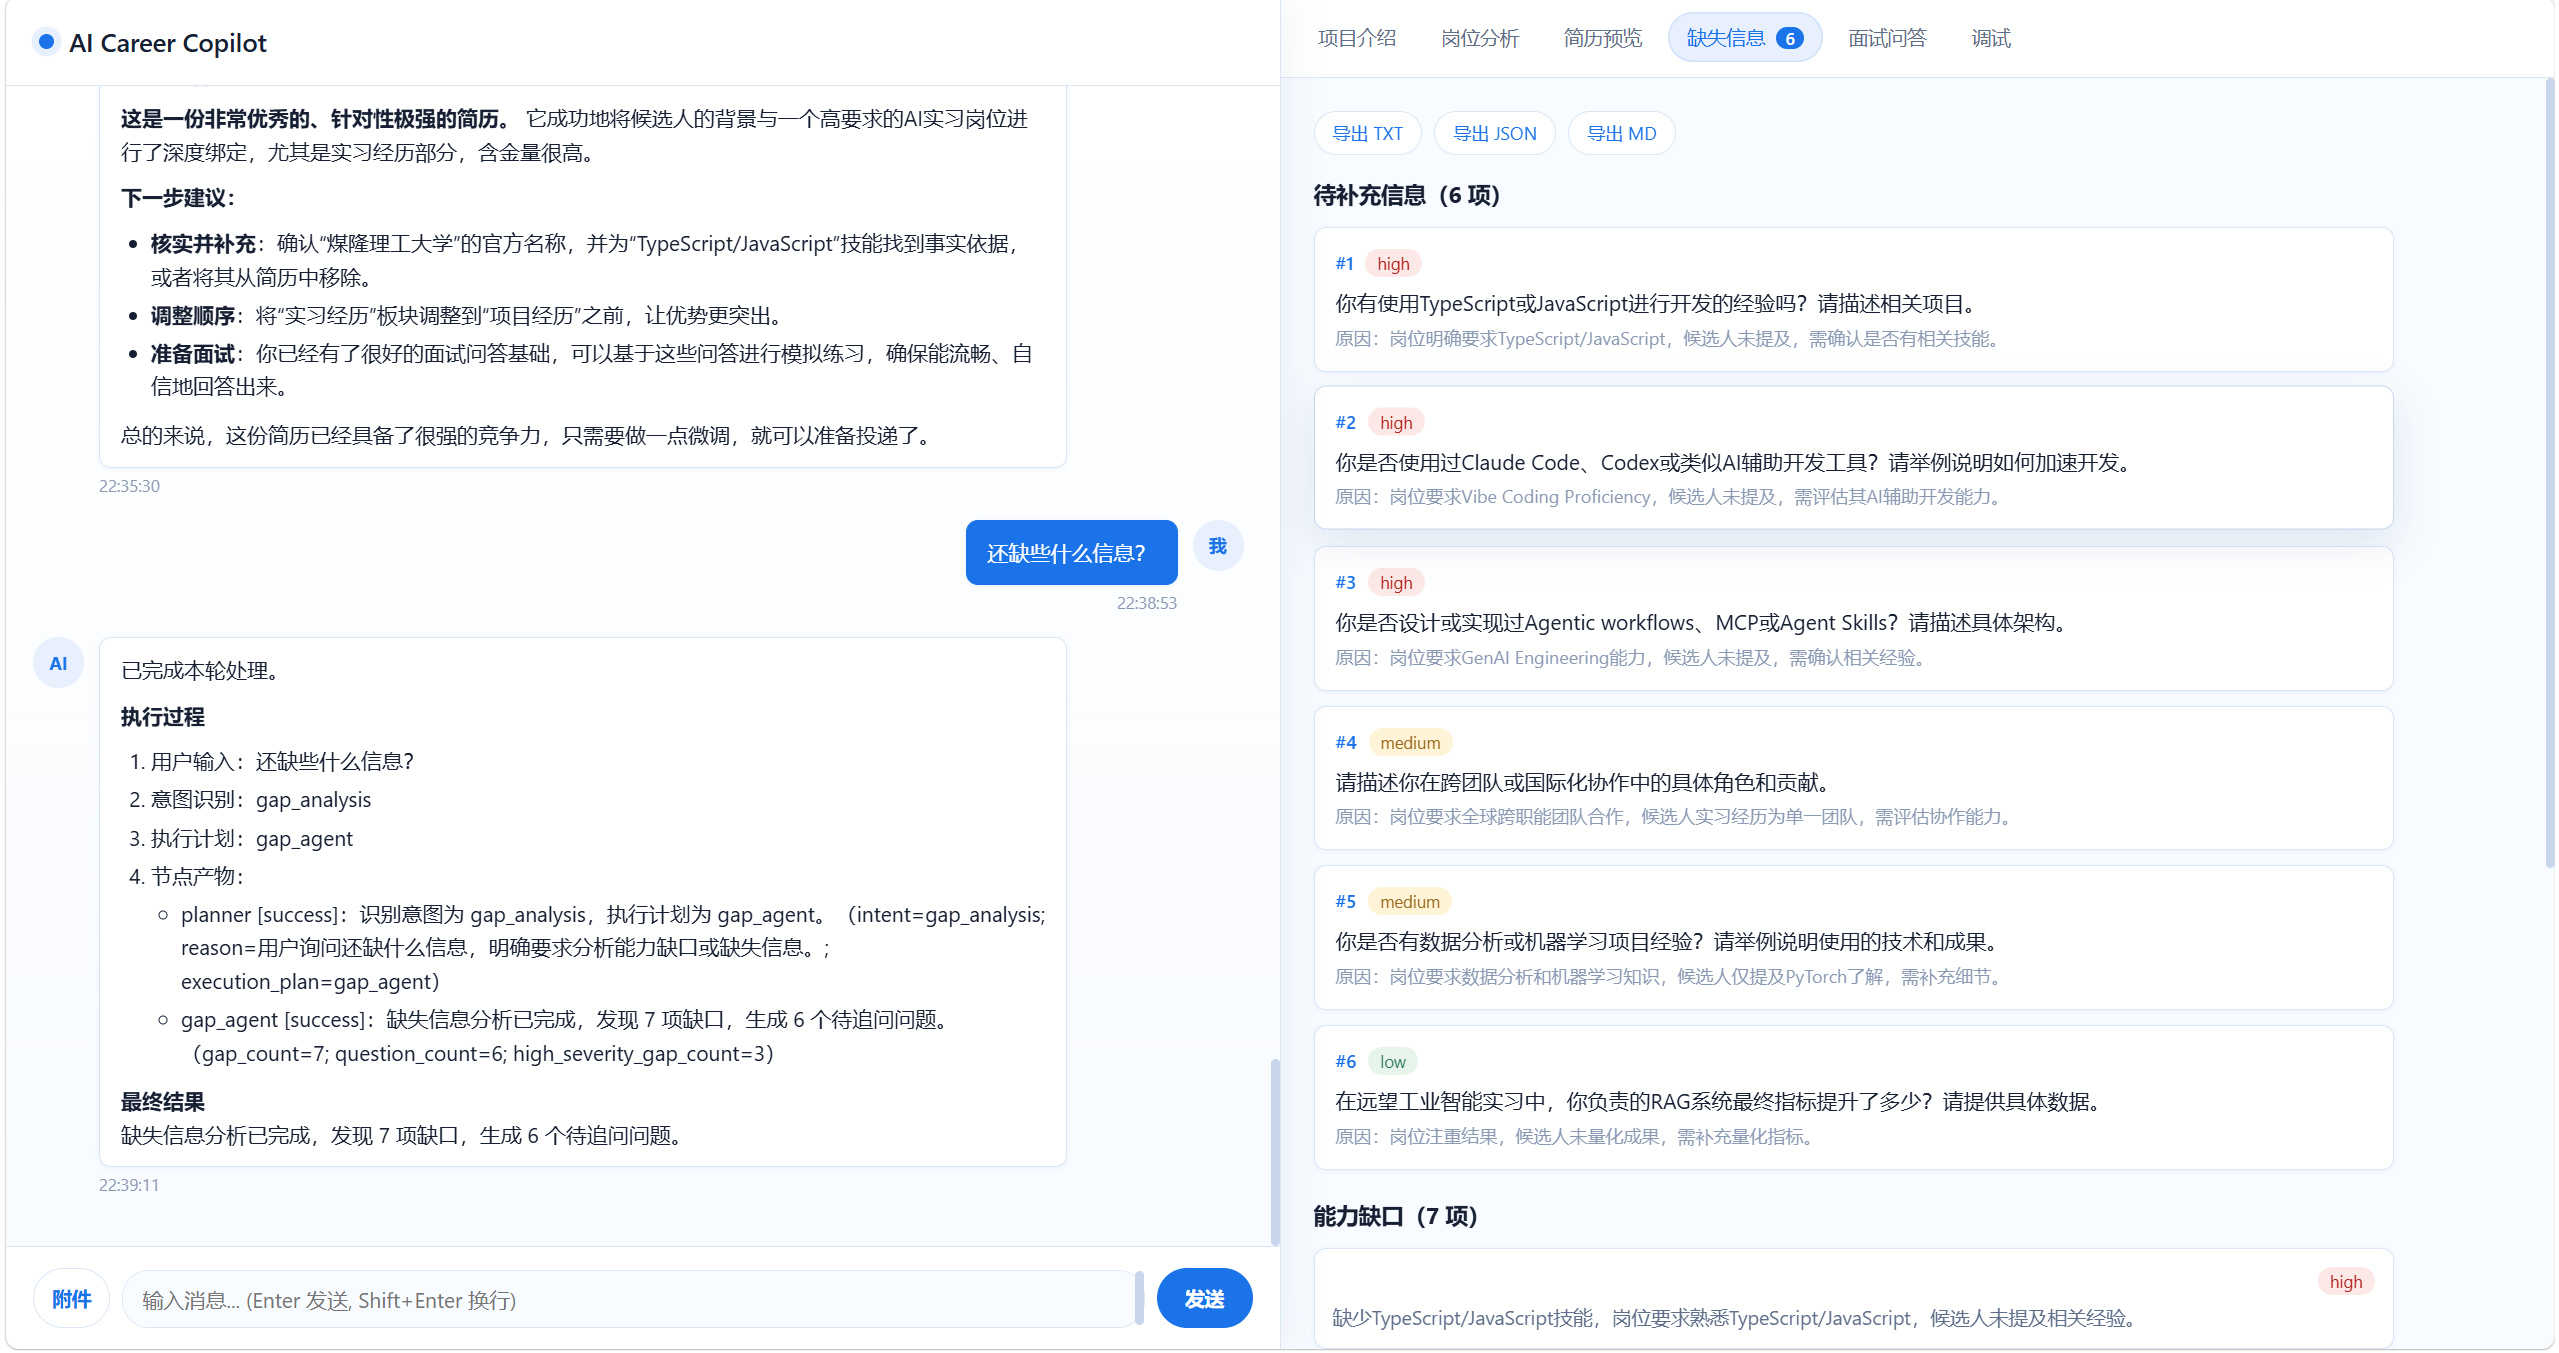Click the user message bubble 还缺些什么信息？

point(1071,552)
